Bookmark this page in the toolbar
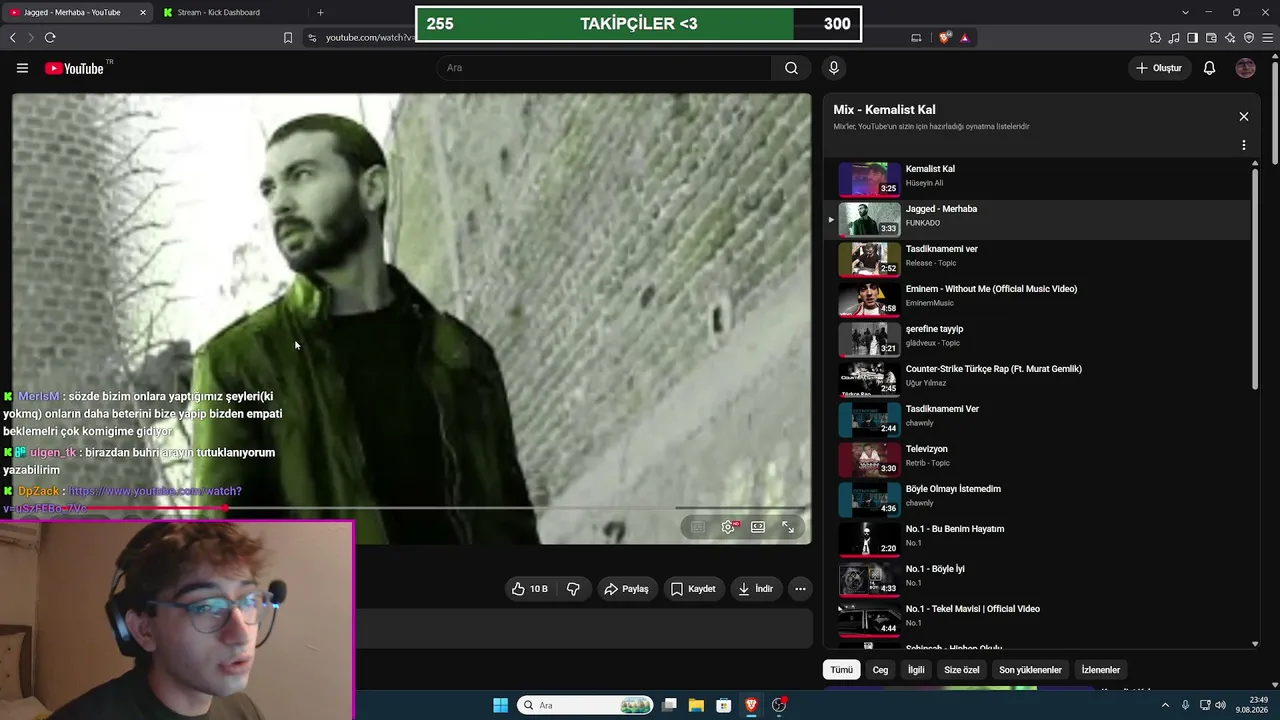This screenshot has width=1280, height=720. pos(288,38)
